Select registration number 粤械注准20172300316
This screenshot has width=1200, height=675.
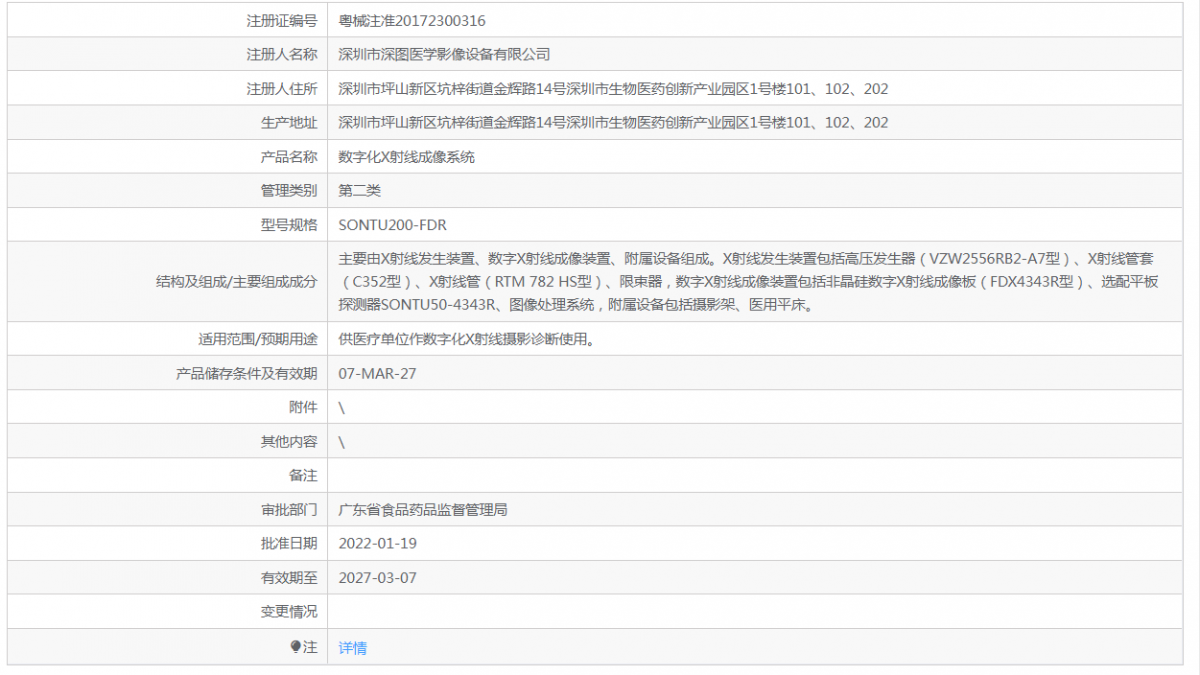click(x=412, y=21)
